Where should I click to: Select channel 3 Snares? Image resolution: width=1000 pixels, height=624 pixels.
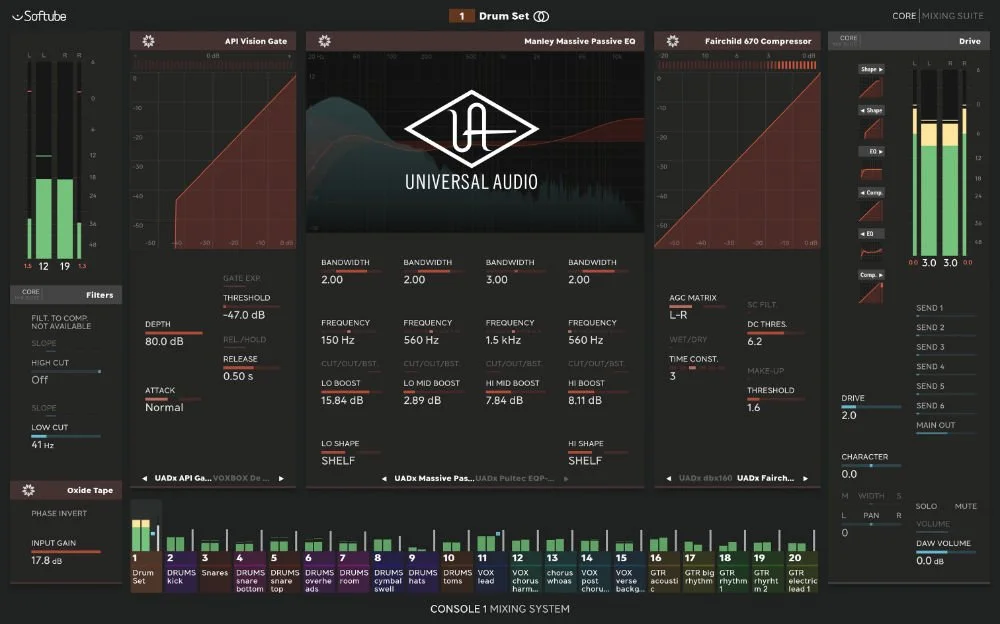[216, 571]
